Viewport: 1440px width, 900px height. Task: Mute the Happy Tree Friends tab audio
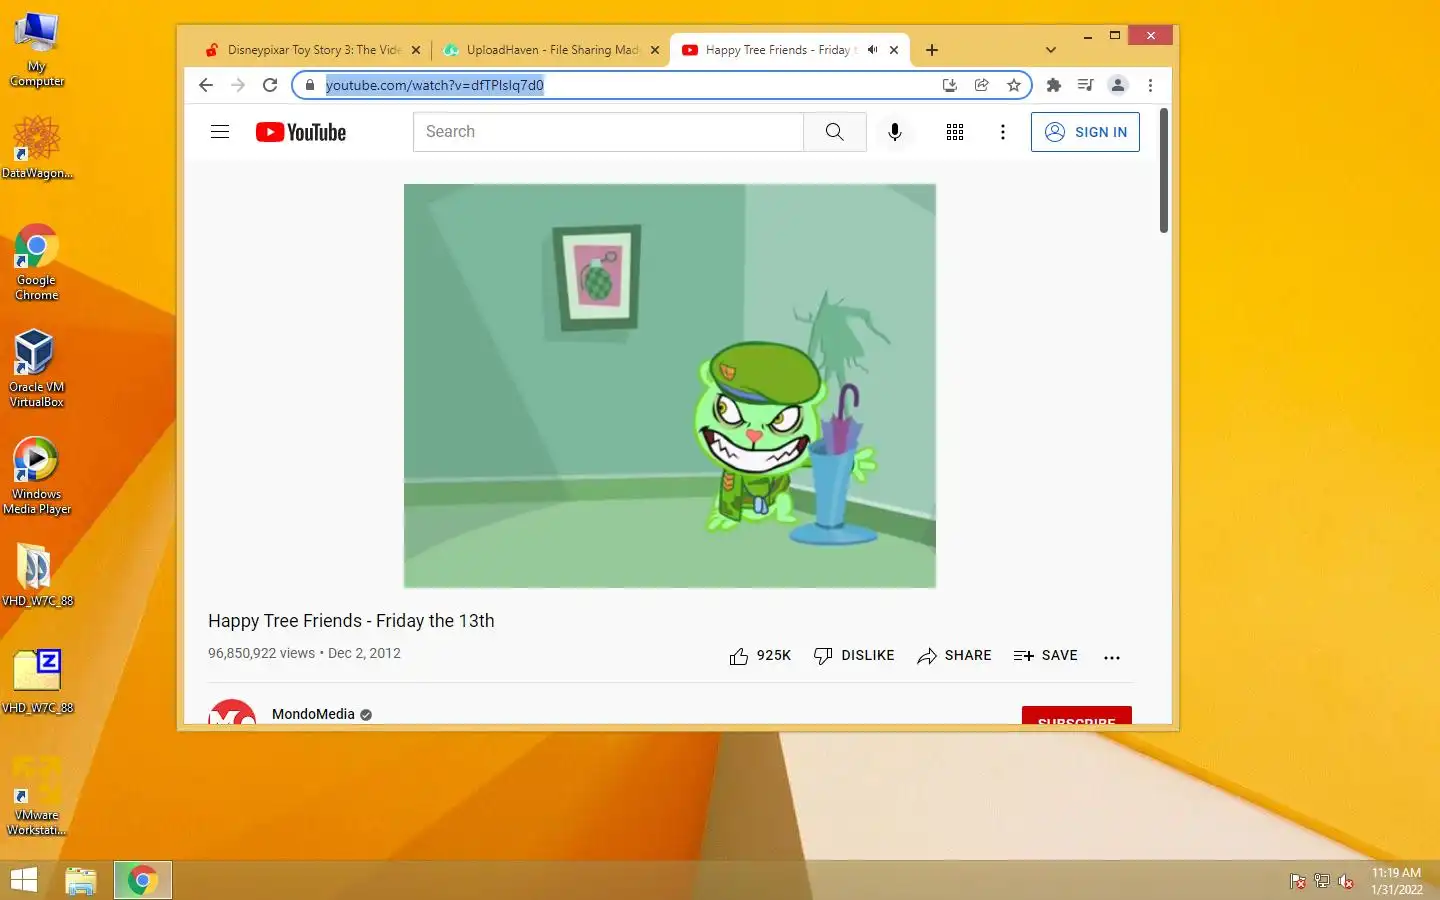click(x=872, y=50)
